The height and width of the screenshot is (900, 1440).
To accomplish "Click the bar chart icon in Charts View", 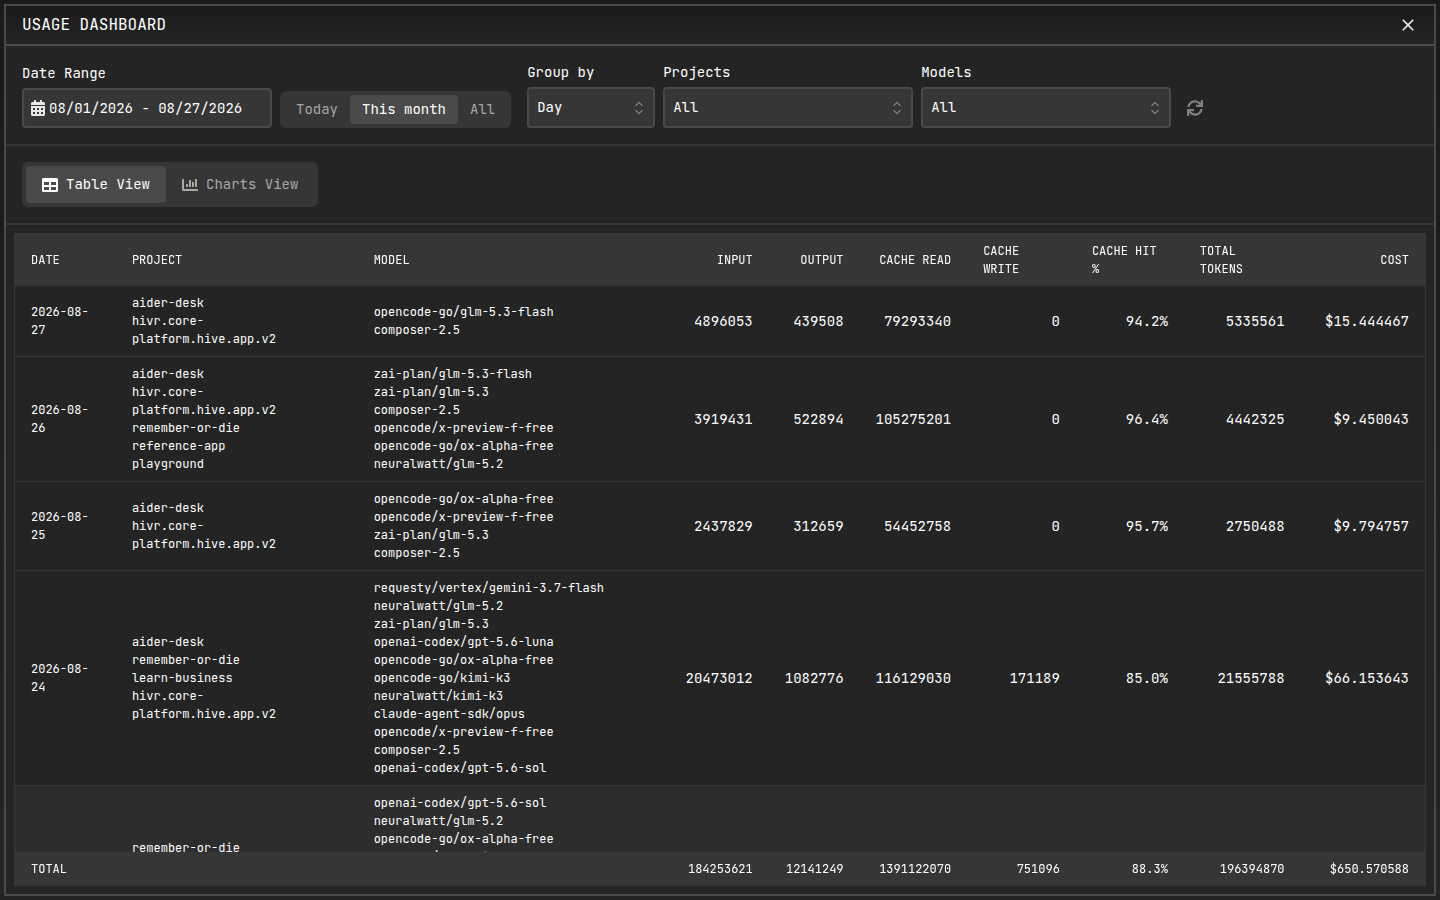I will point(189,185).
